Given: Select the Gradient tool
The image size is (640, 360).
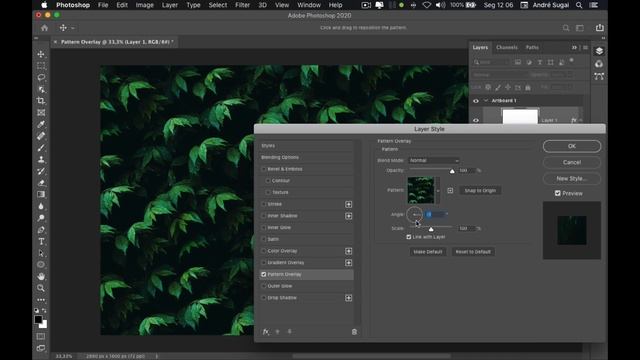Looking at the screenshot, I should [x=41, y=195].
